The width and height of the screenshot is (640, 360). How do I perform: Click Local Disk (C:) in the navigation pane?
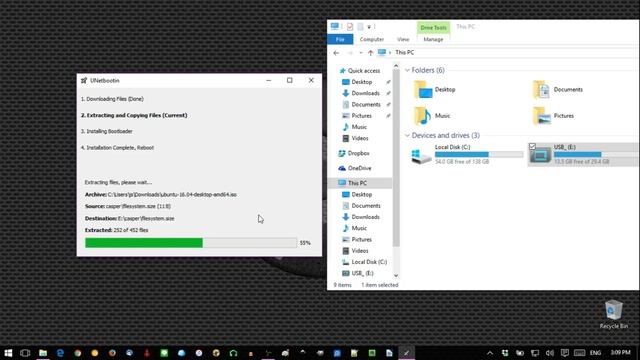coord(364,262)
